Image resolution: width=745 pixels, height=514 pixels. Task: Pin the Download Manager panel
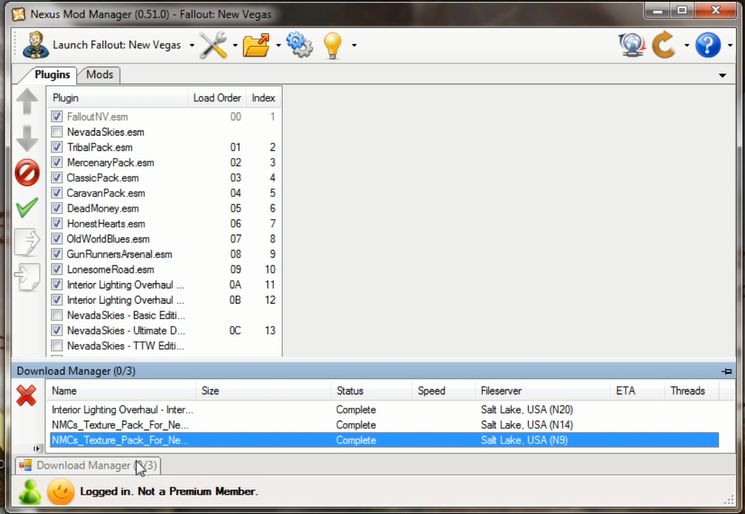click(x=726, y=371)
